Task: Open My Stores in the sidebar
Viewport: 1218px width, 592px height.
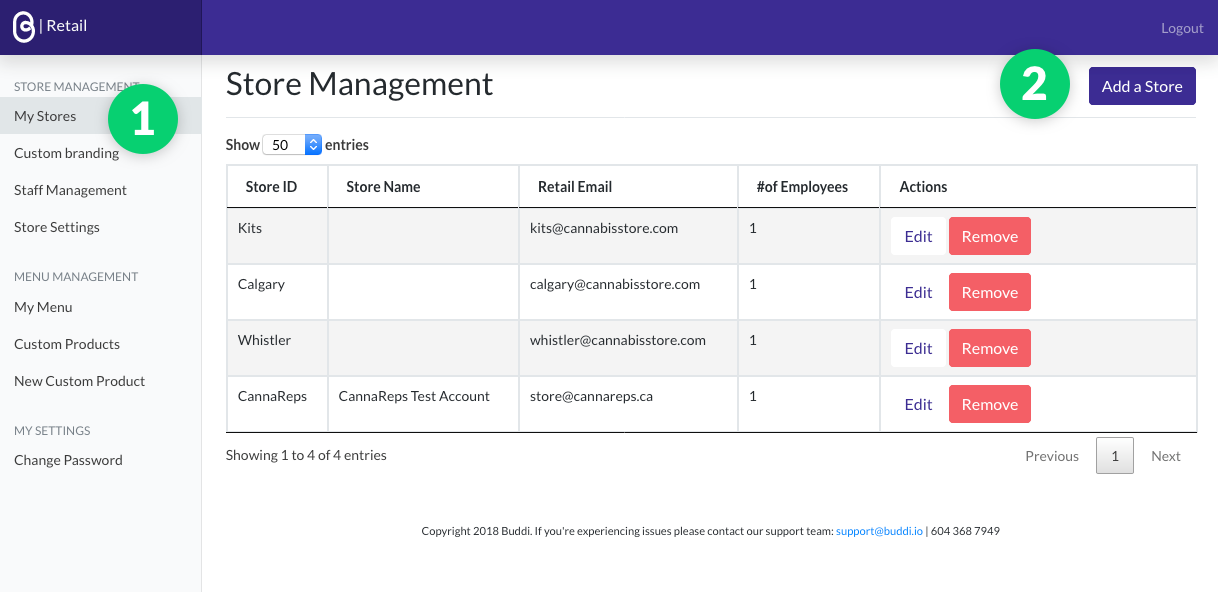Action: [x=45, y=116]
